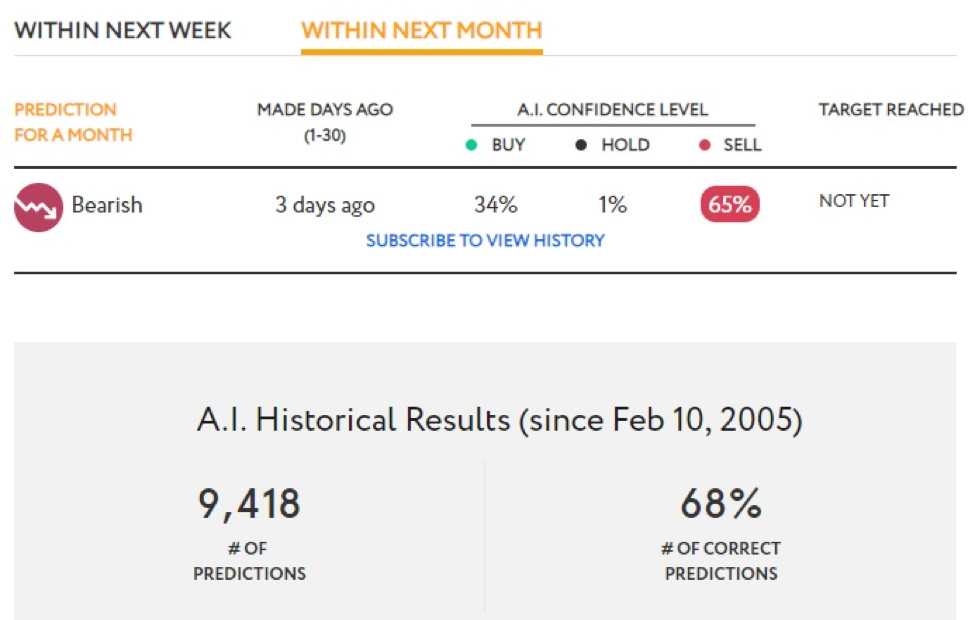Click the red Sell legend dot
Viewport: 974px width, 620px height.
[x=704, y=145]
